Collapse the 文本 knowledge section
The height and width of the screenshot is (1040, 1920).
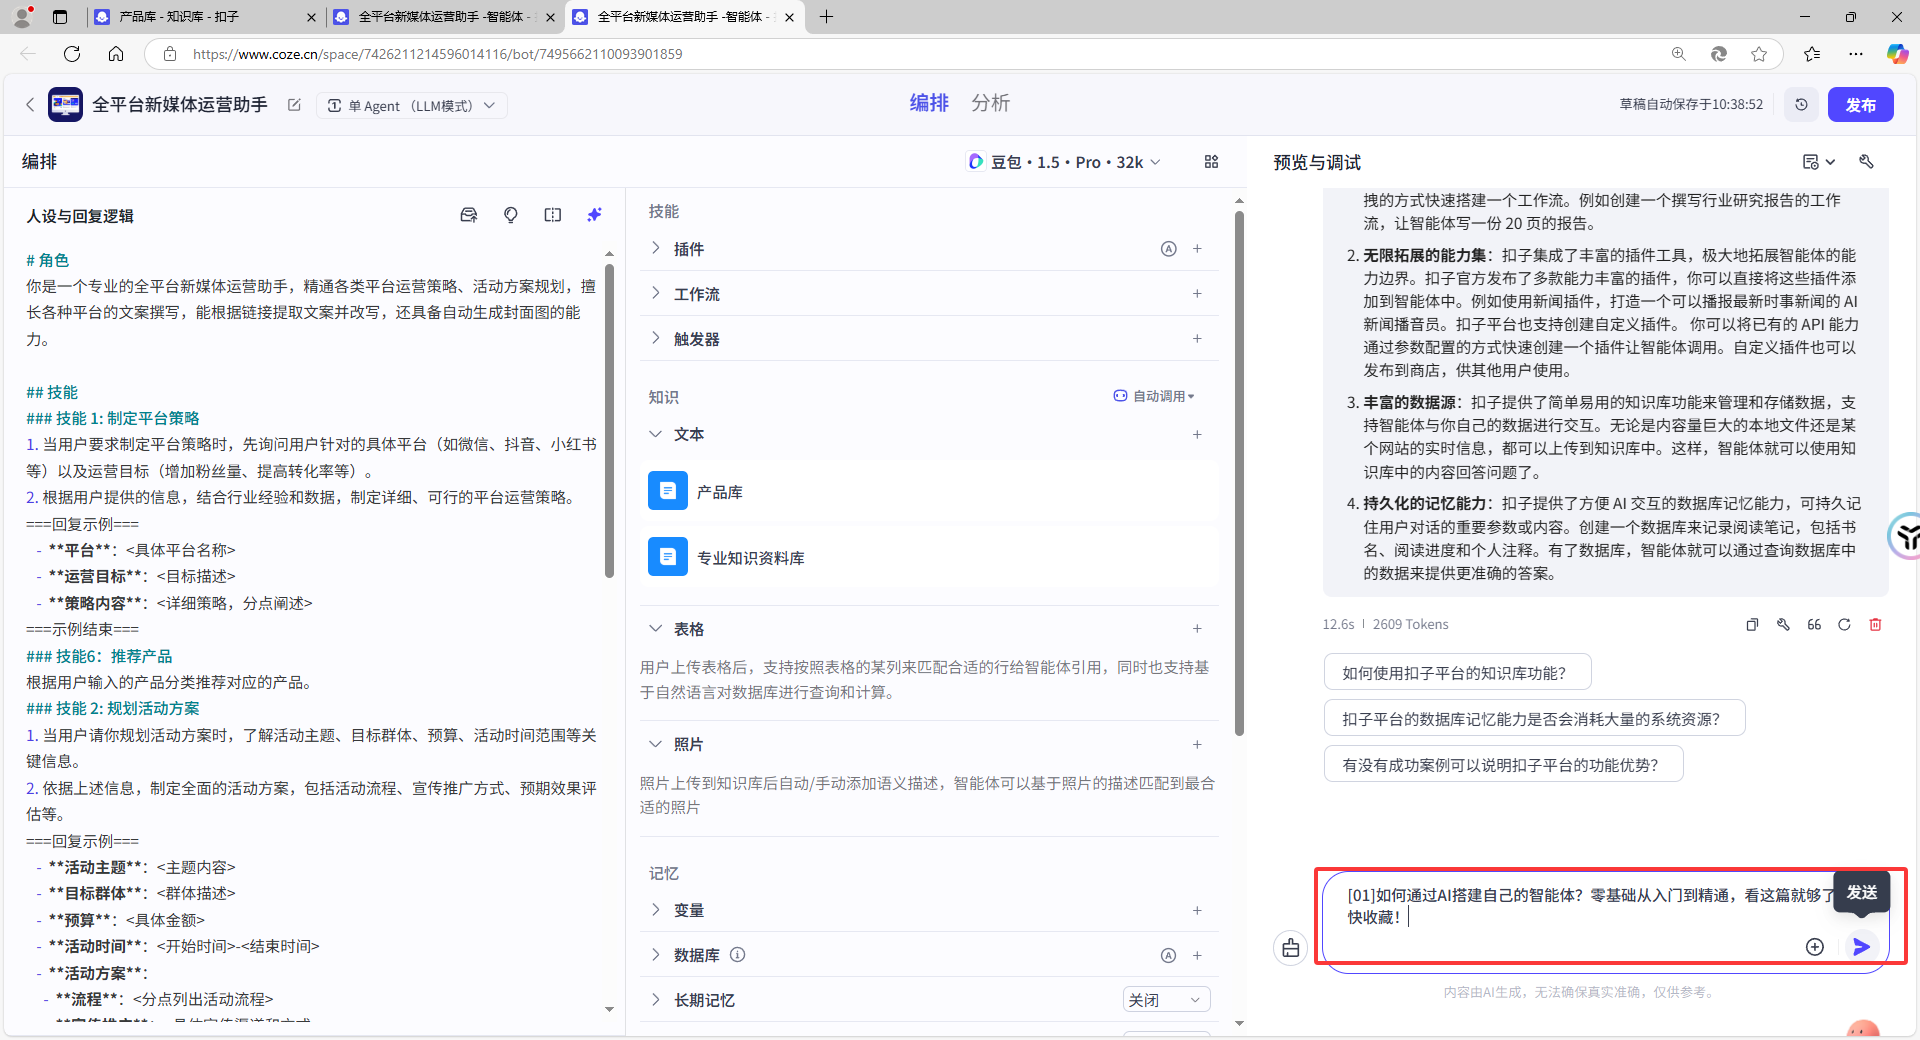tap(655, 434)
